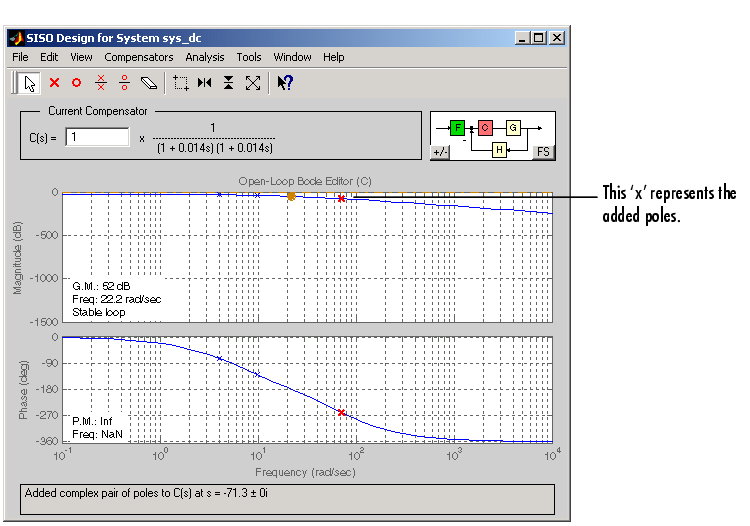This screenshot has width=750, height=526.
Task: Pick the add real zero tool
Action: pos(76,83)
